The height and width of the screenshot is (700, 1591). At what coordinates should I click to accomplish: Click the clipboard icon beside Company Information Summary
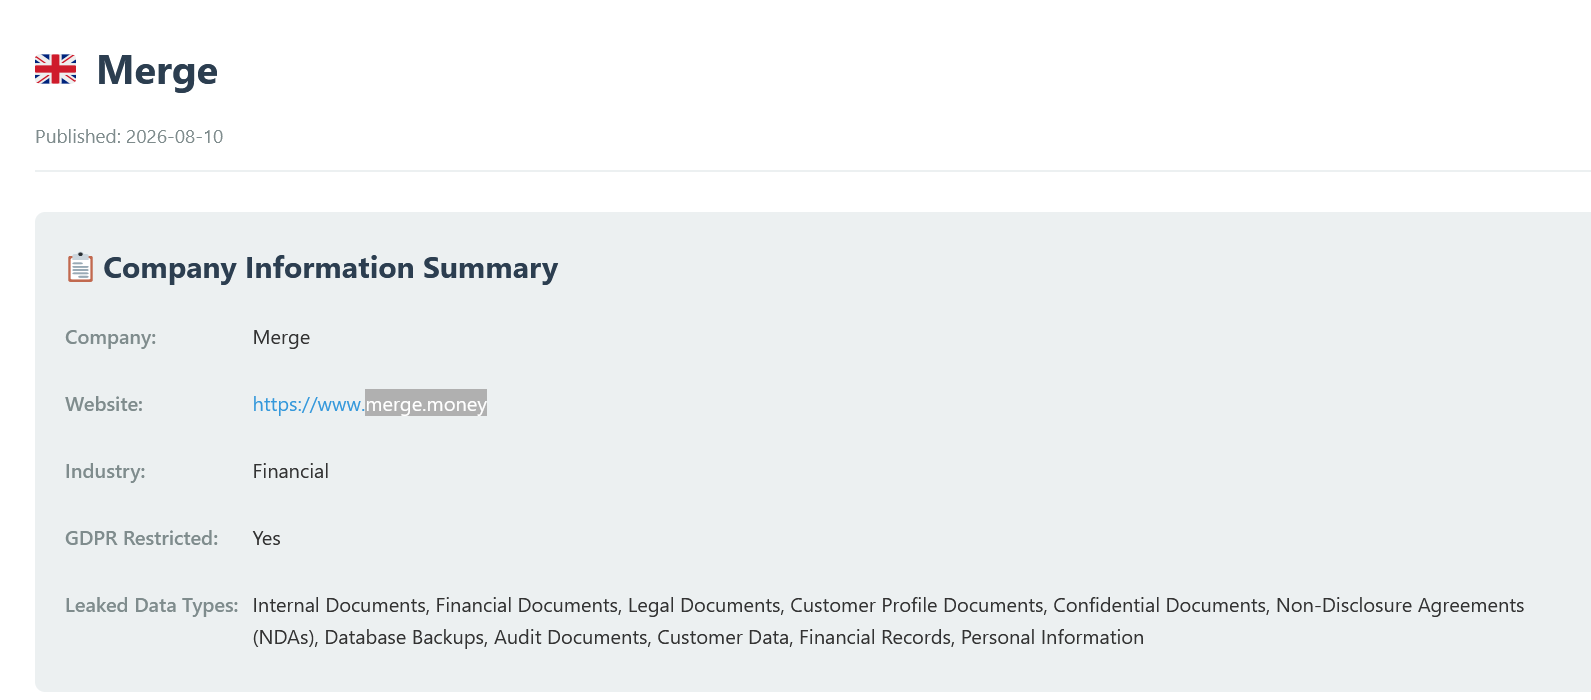80,267
